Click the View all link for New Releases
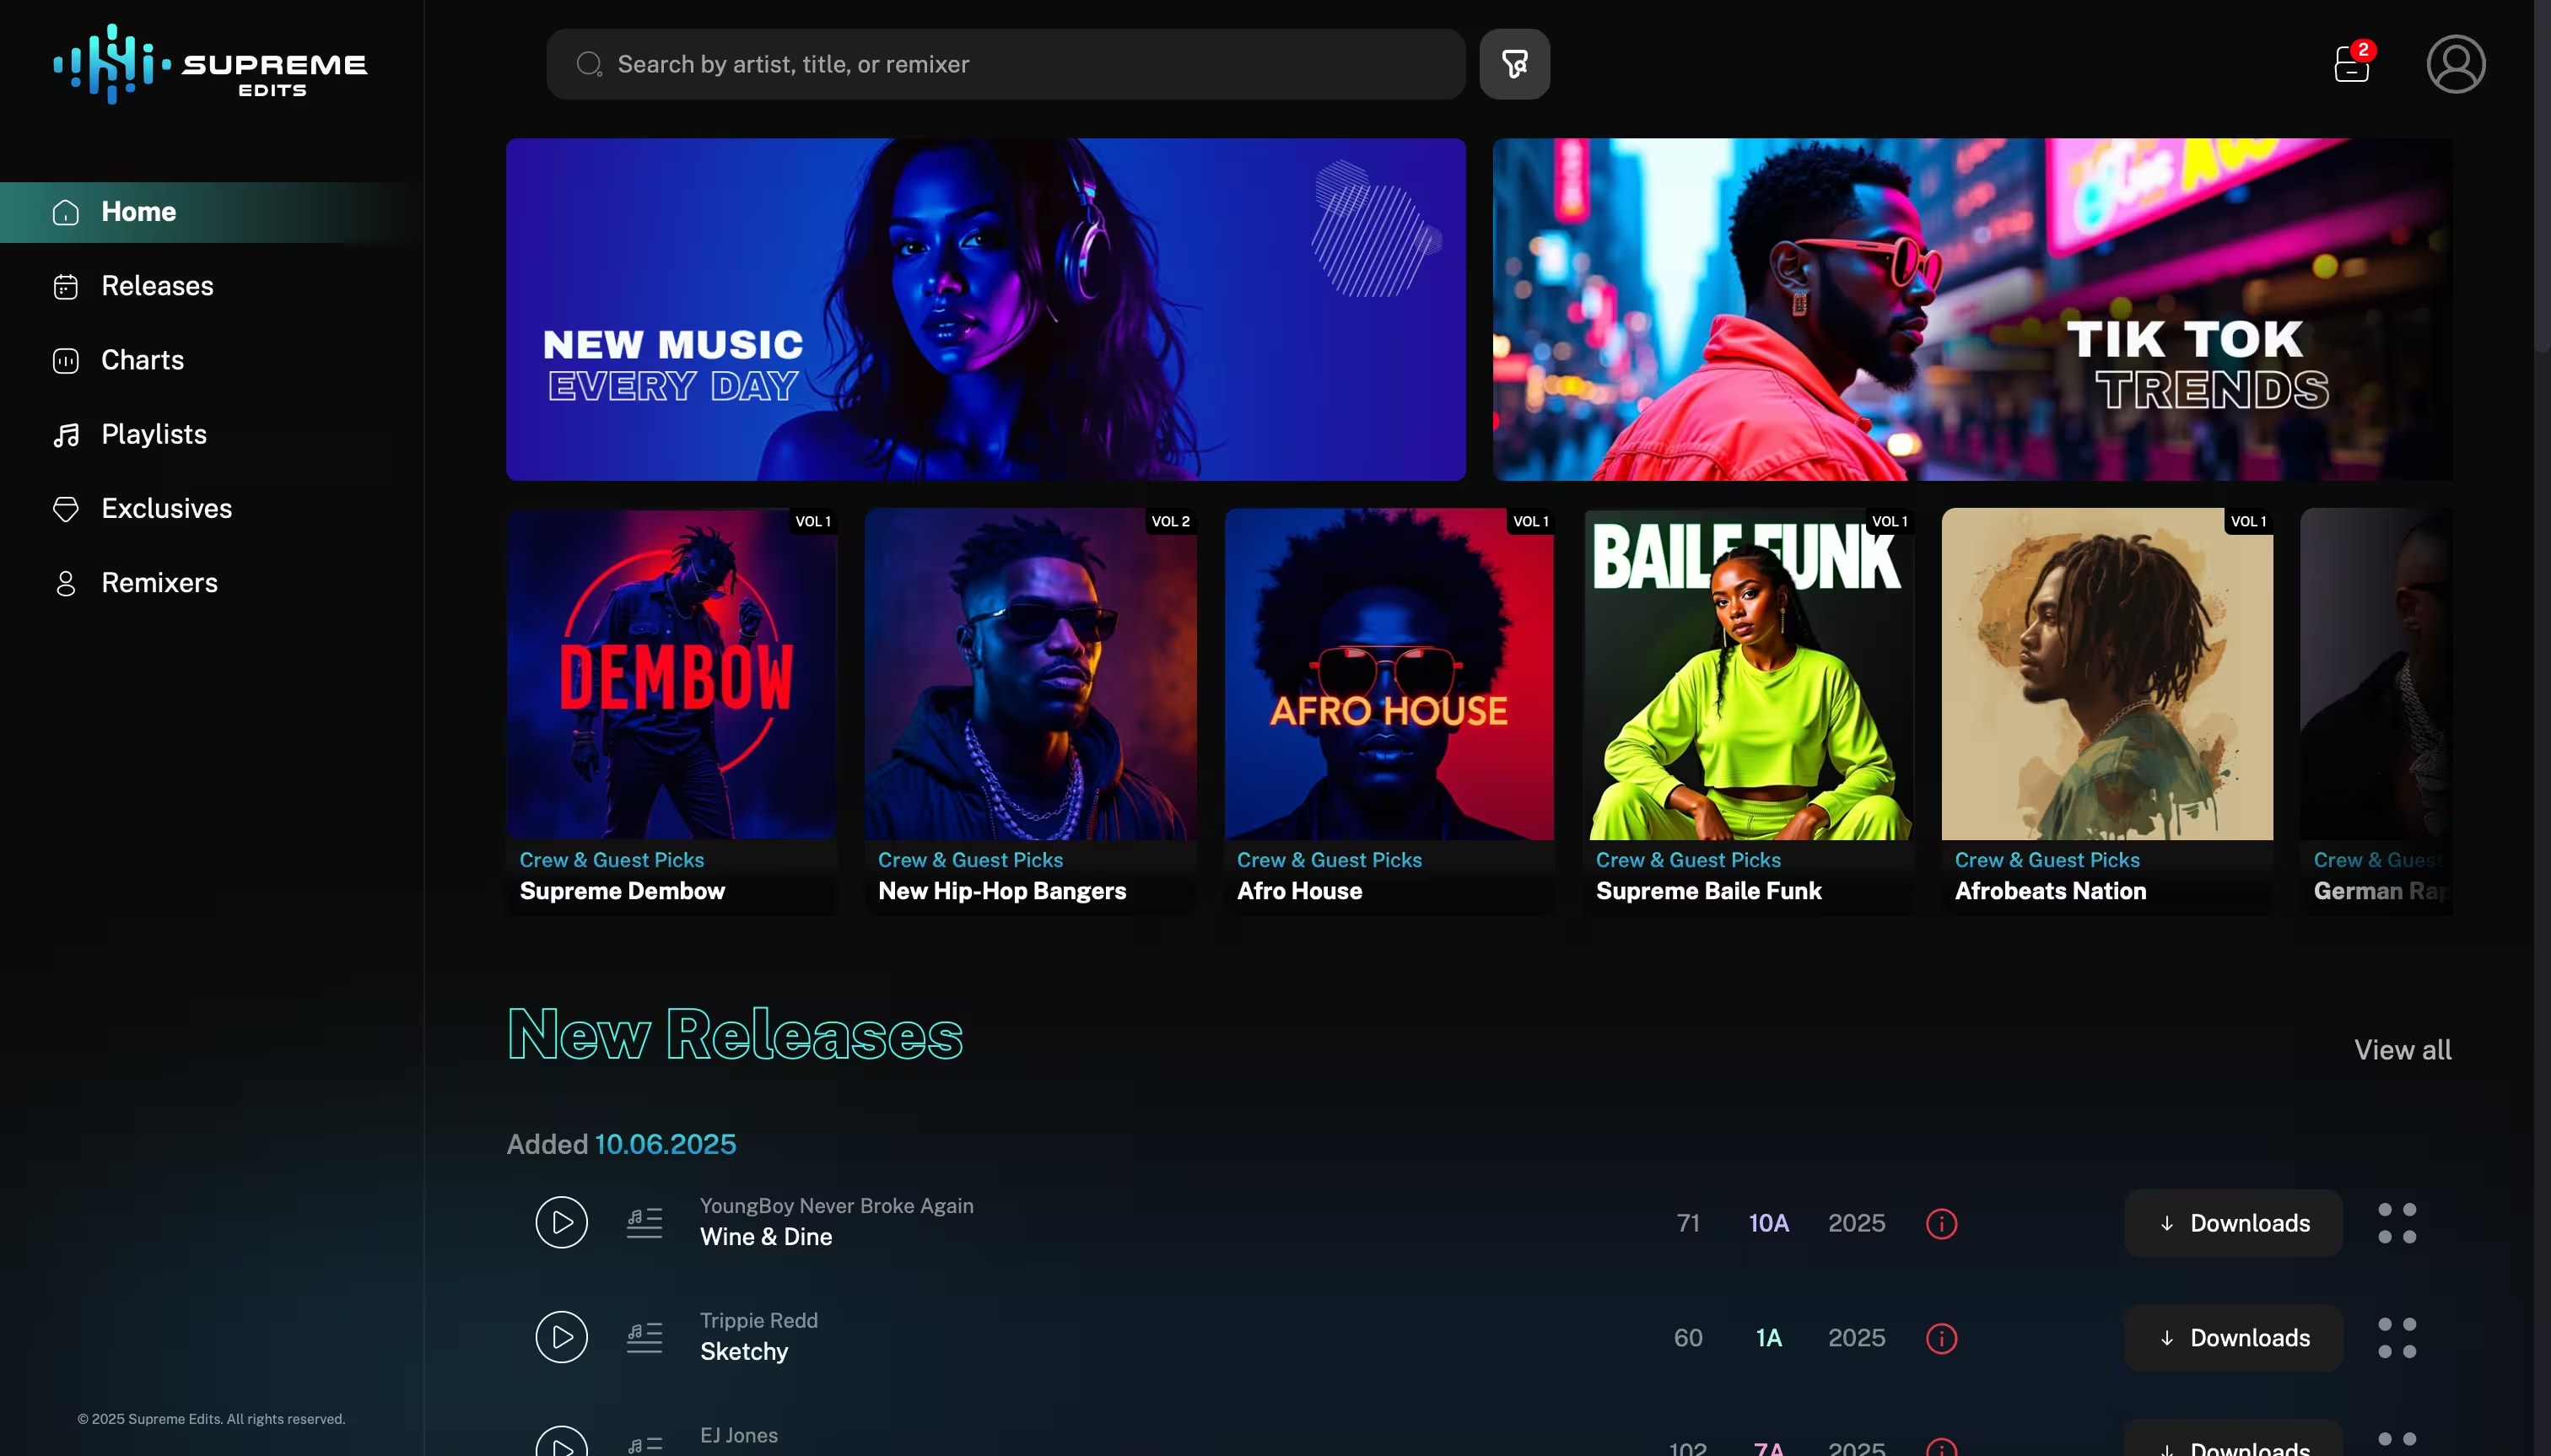The width and height of the screenshot is (2551, 1456). [2401, 1050]
